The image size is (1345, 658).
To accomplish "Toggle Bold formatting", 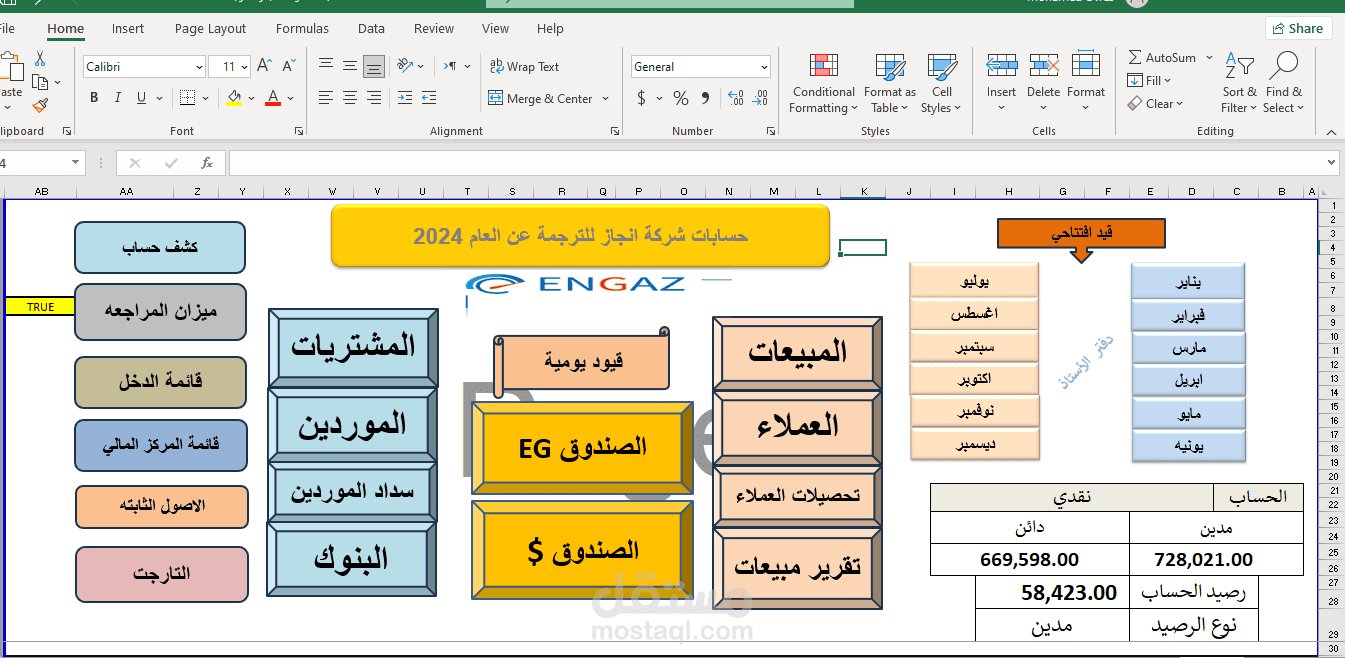I will point(94,98).
